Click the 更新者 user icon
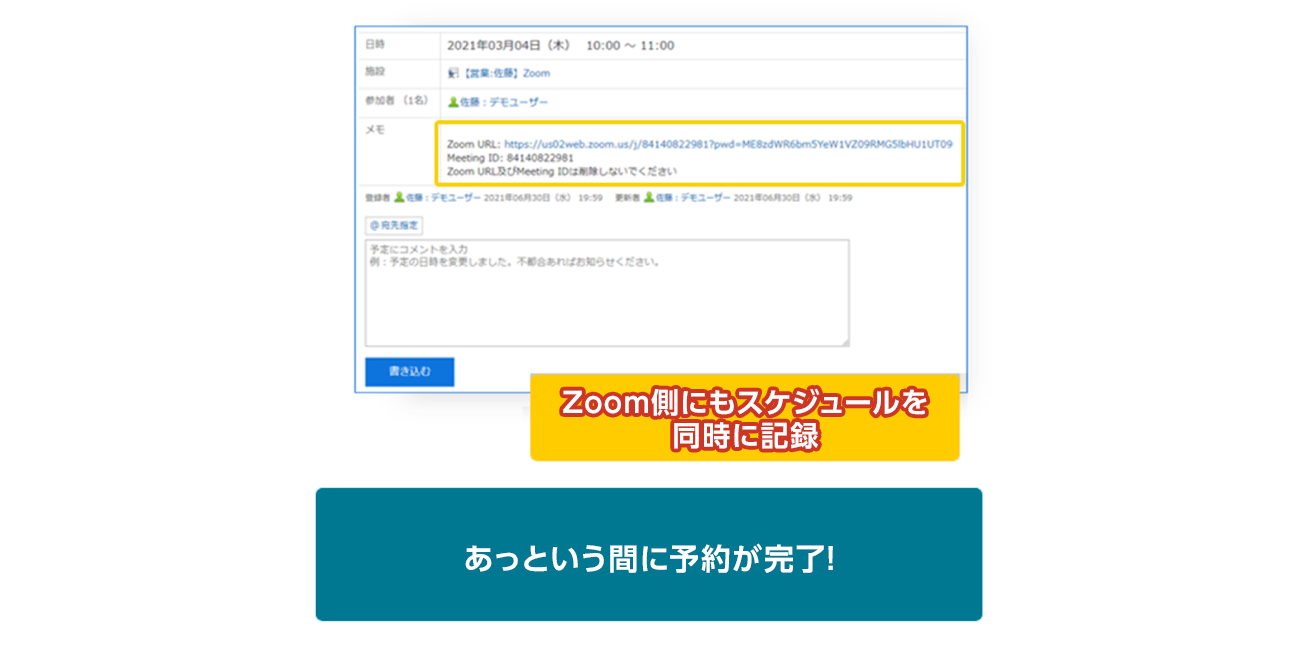Viewport: 1300px width, 650px height. (649, 198)
